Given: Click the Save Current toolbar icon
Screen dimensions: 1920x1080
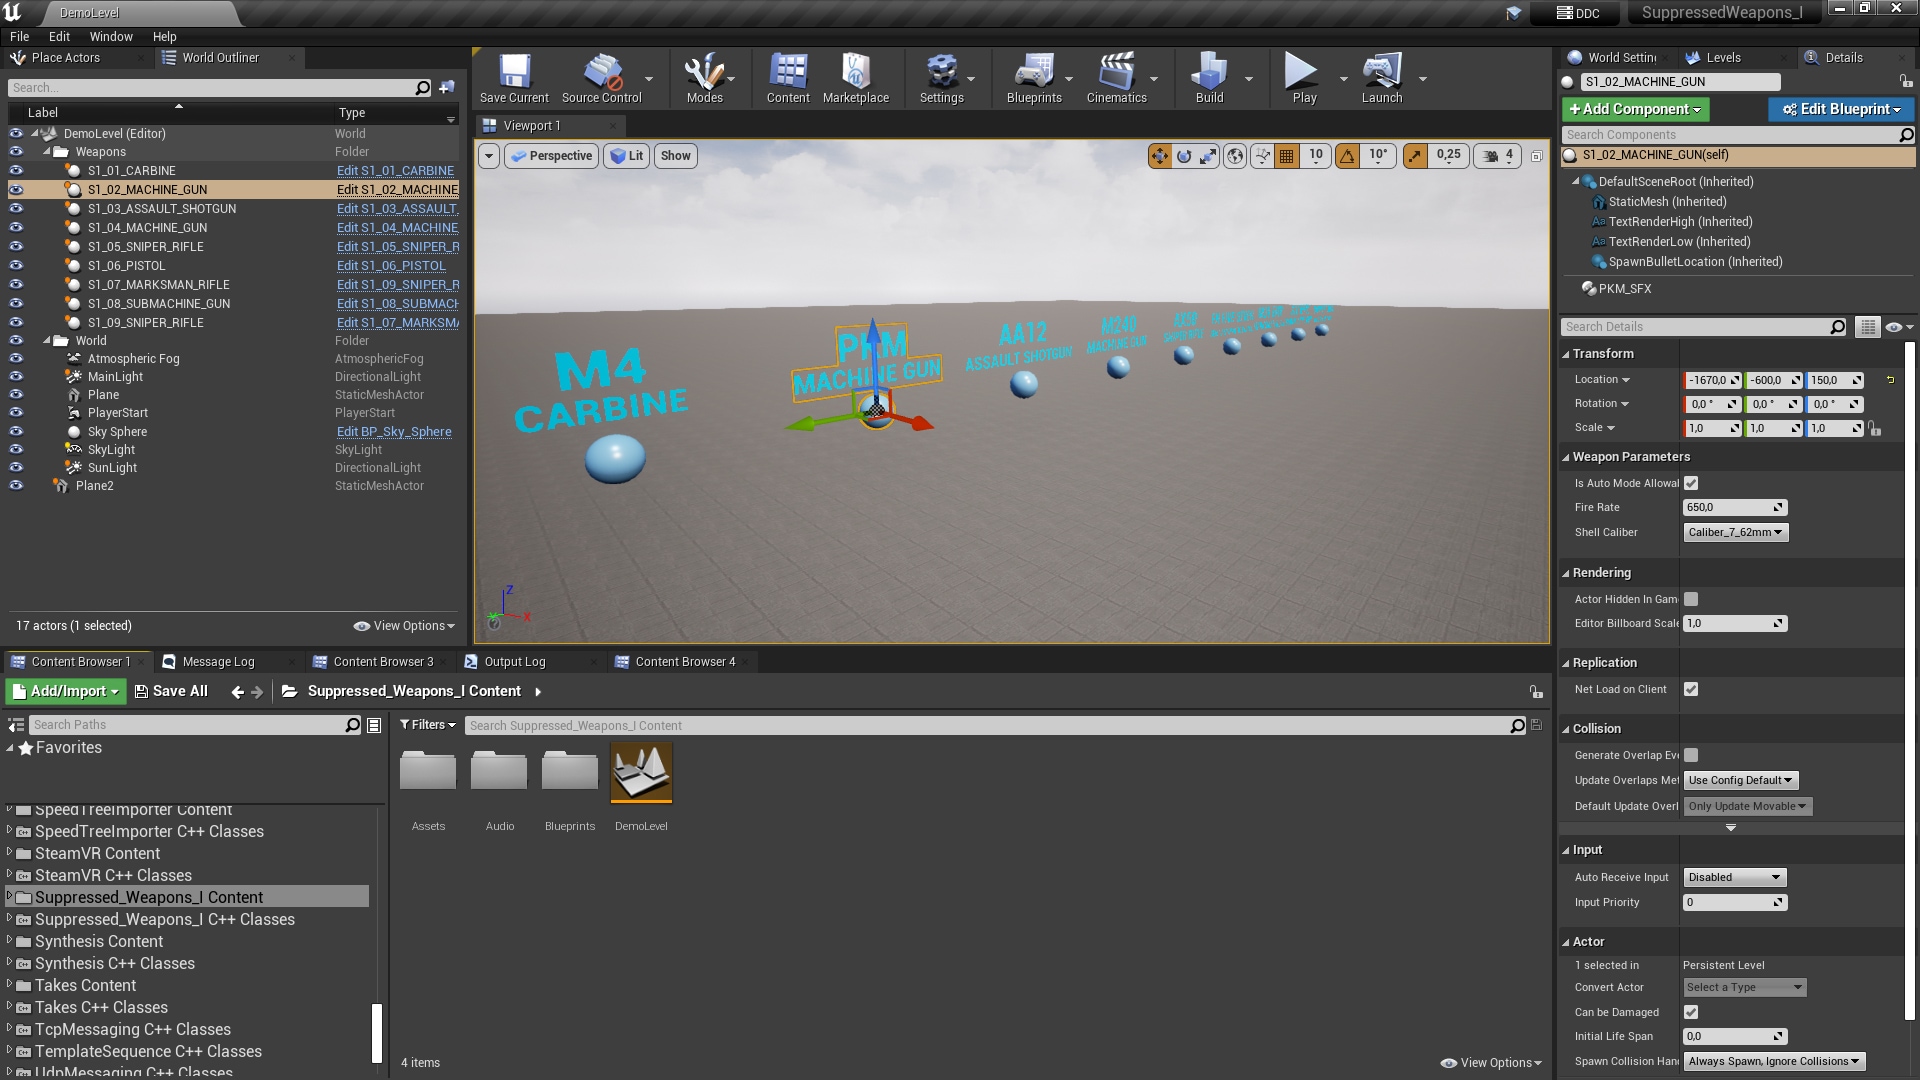Looking at the screenshot, I should pyautogui.click(x=514, y=78).
